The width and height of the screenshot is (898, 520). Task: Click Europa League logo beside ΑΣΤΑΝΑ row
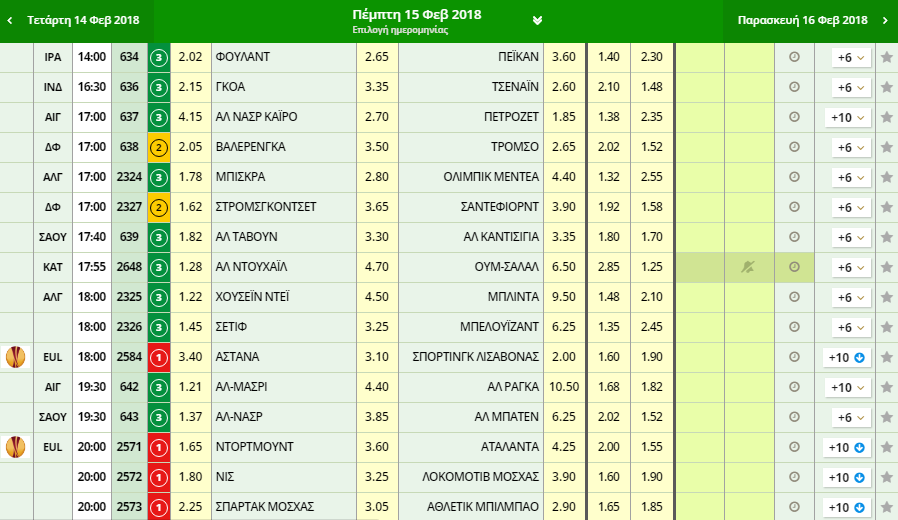16,357
